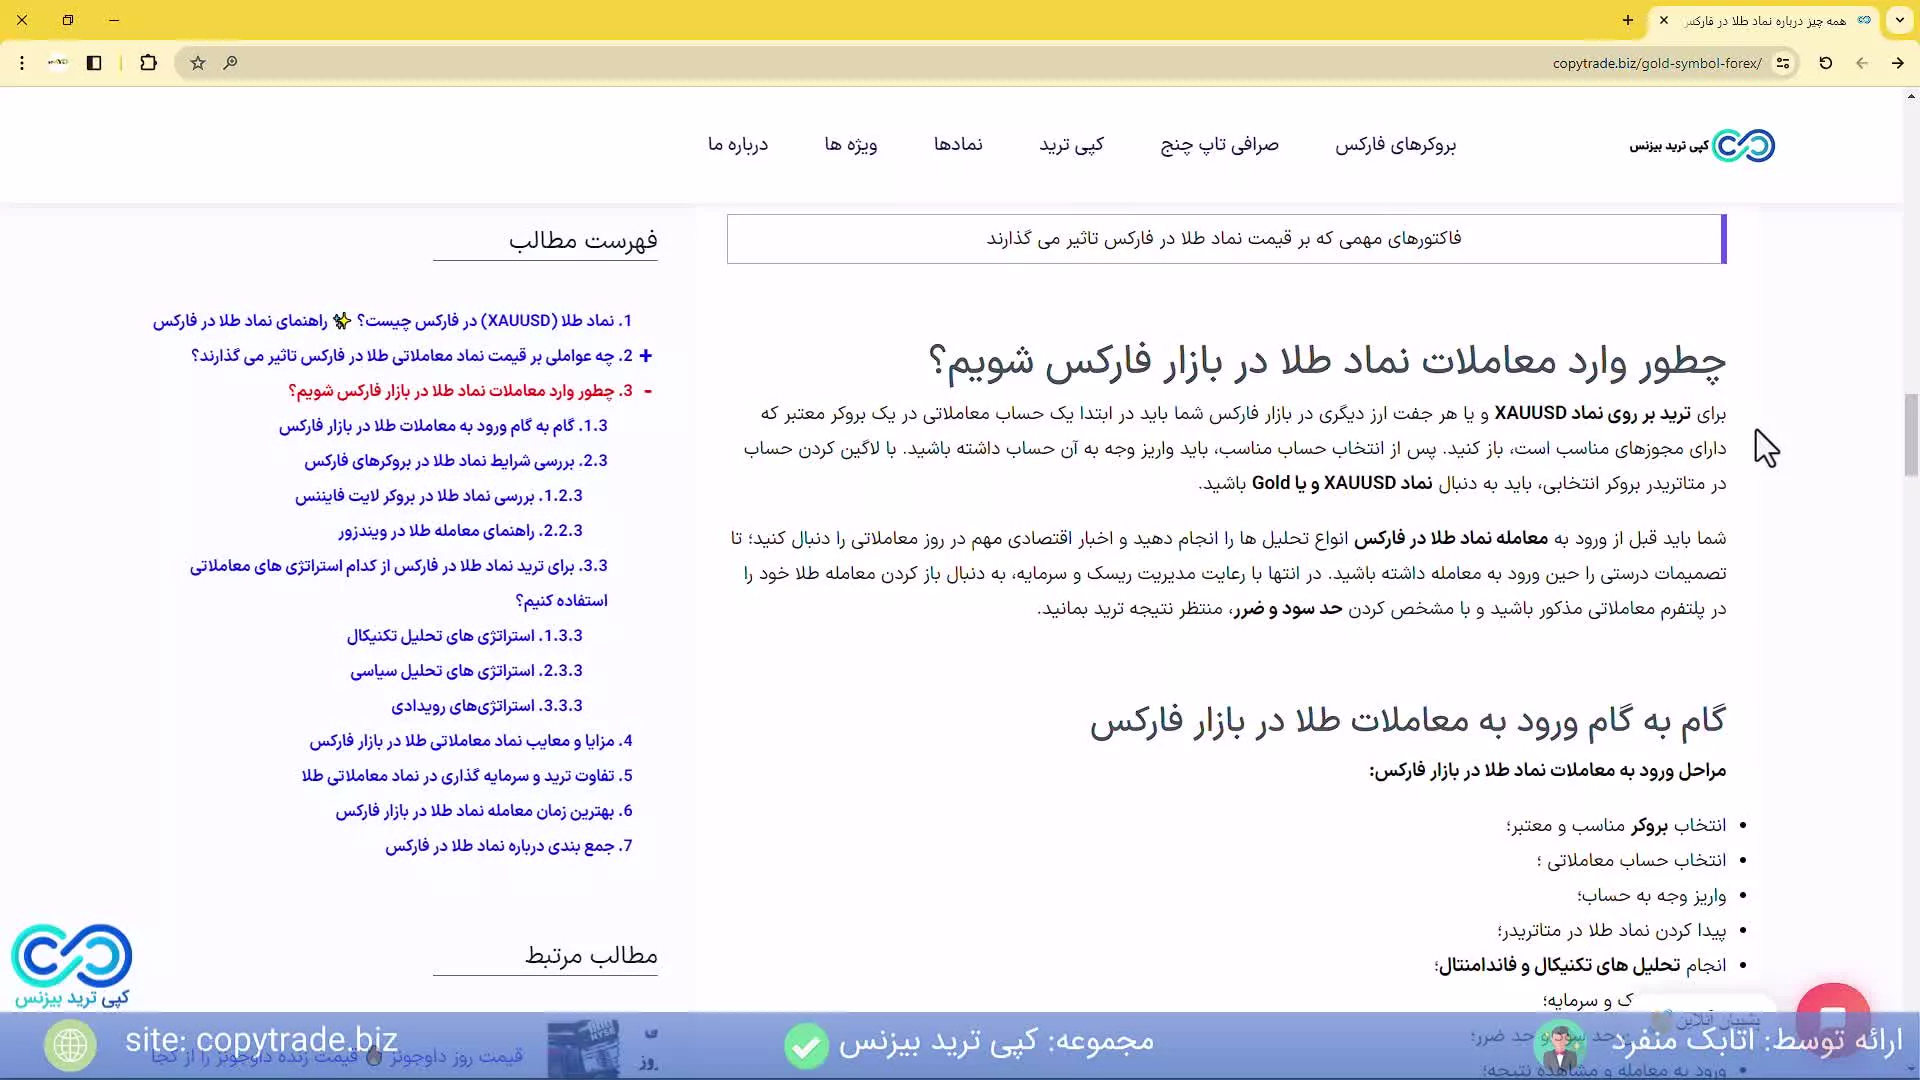
Task: Click the bookmark/star icon in address bar
Action: point(196,62)
